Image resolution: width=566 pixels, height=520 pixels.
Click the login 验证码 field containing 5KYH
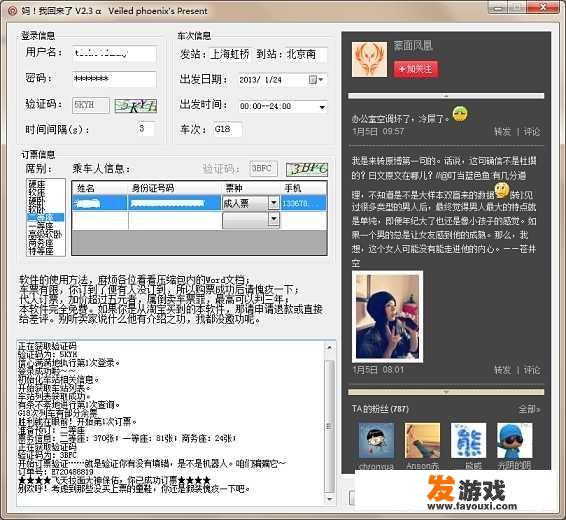[91, 105]
